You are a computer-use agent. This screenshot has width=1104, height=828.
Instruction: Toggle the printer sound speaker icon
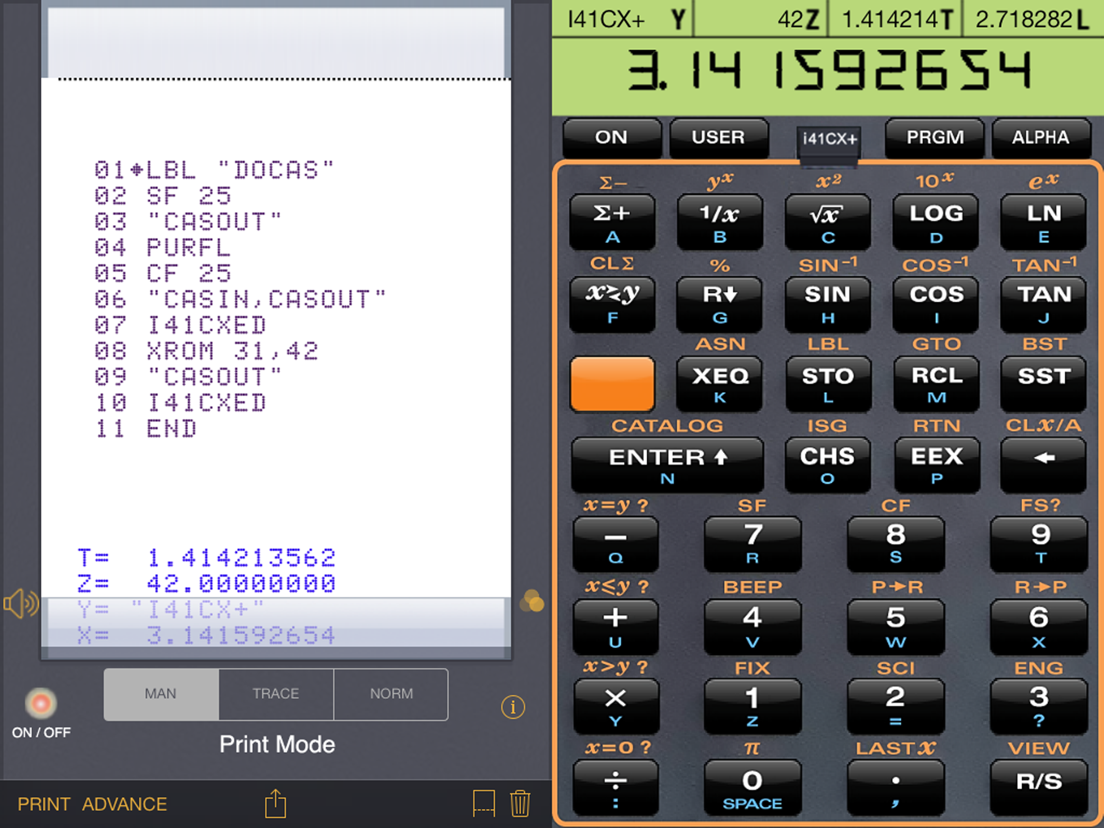[21, 604]
